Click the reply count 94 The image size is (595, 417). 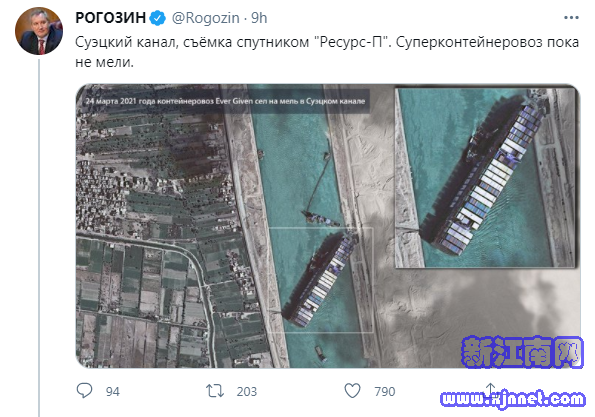(x=113, y=392)
